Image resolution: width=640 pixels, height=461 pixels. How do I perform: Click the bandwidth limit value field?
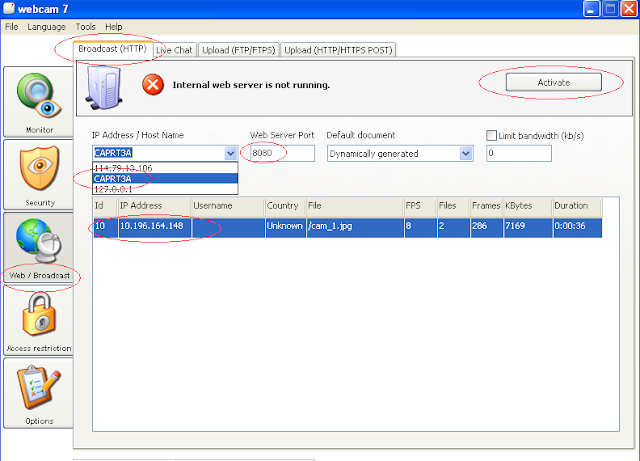coord(519,153)
